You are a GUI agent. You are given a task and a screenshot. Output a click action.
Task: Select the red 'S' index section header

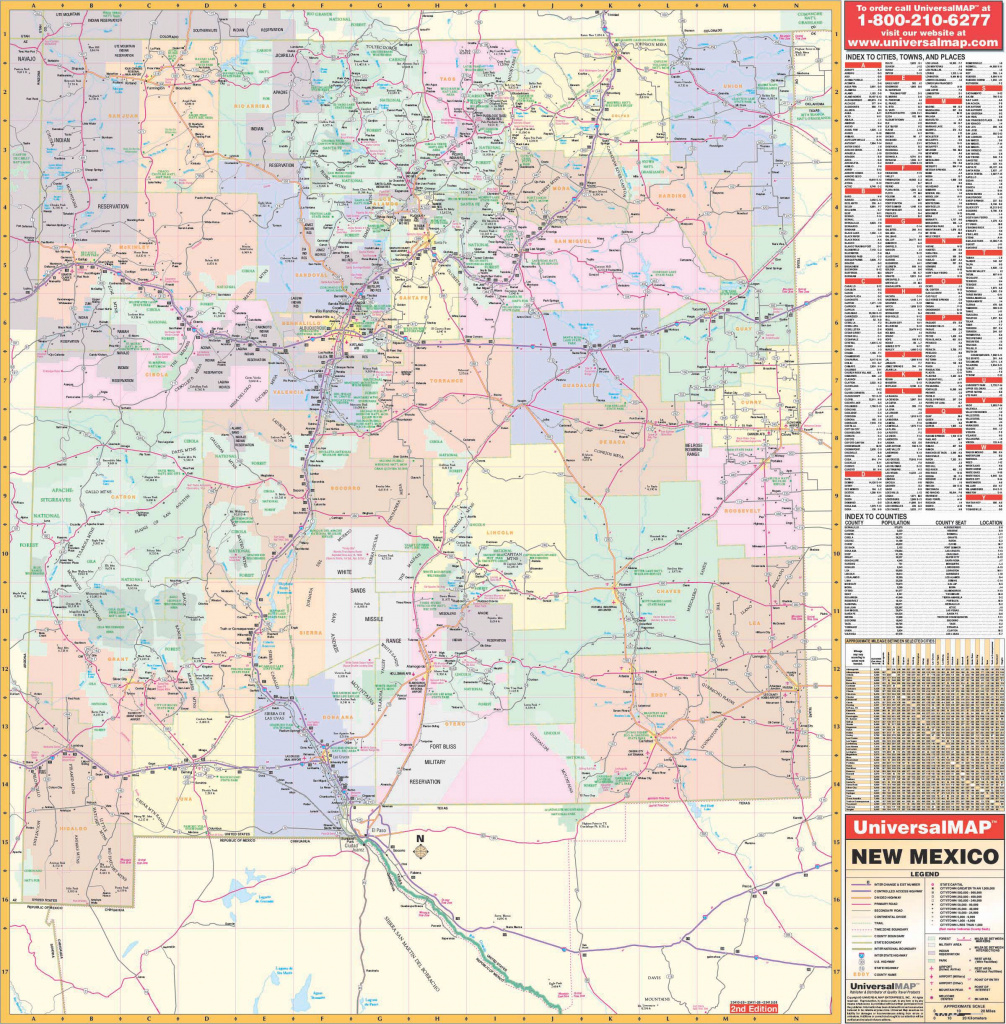pyautogui.click(x=984, y=88)
